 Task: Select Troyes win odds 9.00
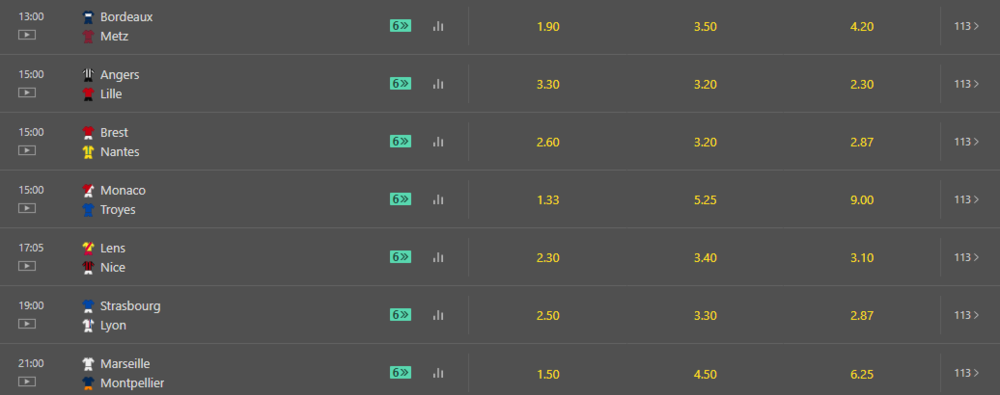862,200
